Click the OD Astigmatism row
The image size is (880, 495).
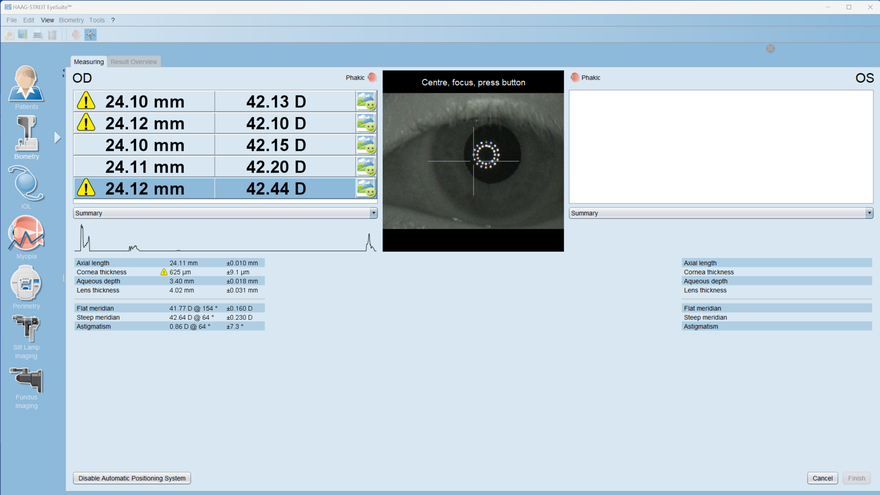click(169, 326)
